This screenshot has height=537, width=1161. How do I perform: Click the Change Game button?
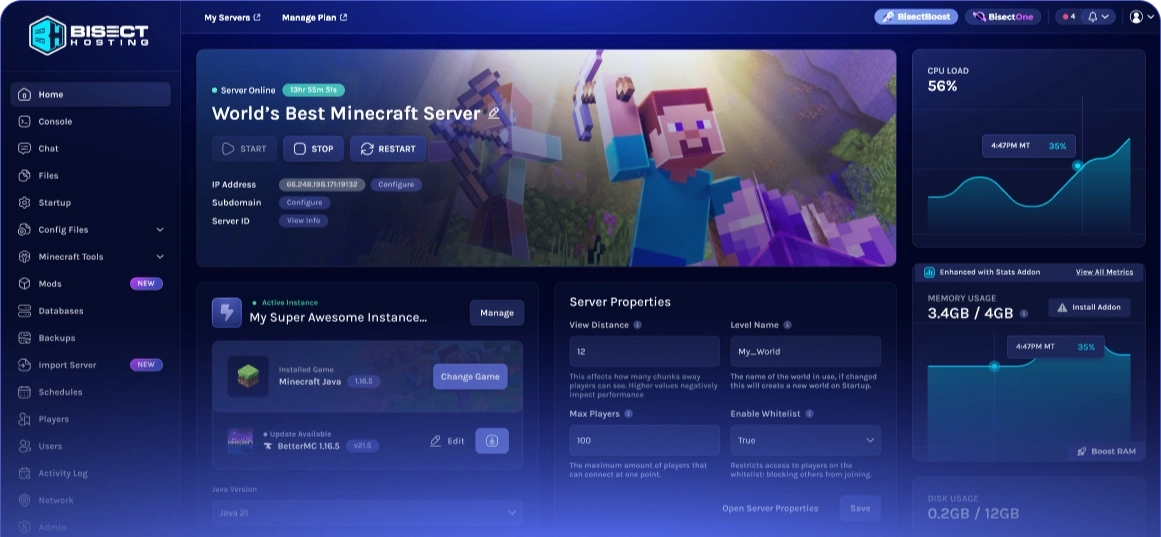click(x=470, y=376)
